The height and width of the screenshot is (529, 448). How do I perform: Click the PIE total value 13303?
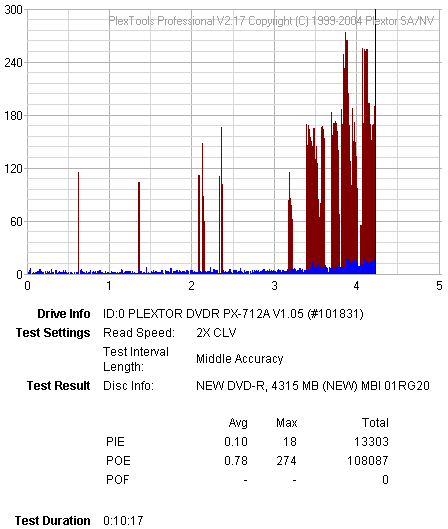pyautogui.click(x=371, y=442)
